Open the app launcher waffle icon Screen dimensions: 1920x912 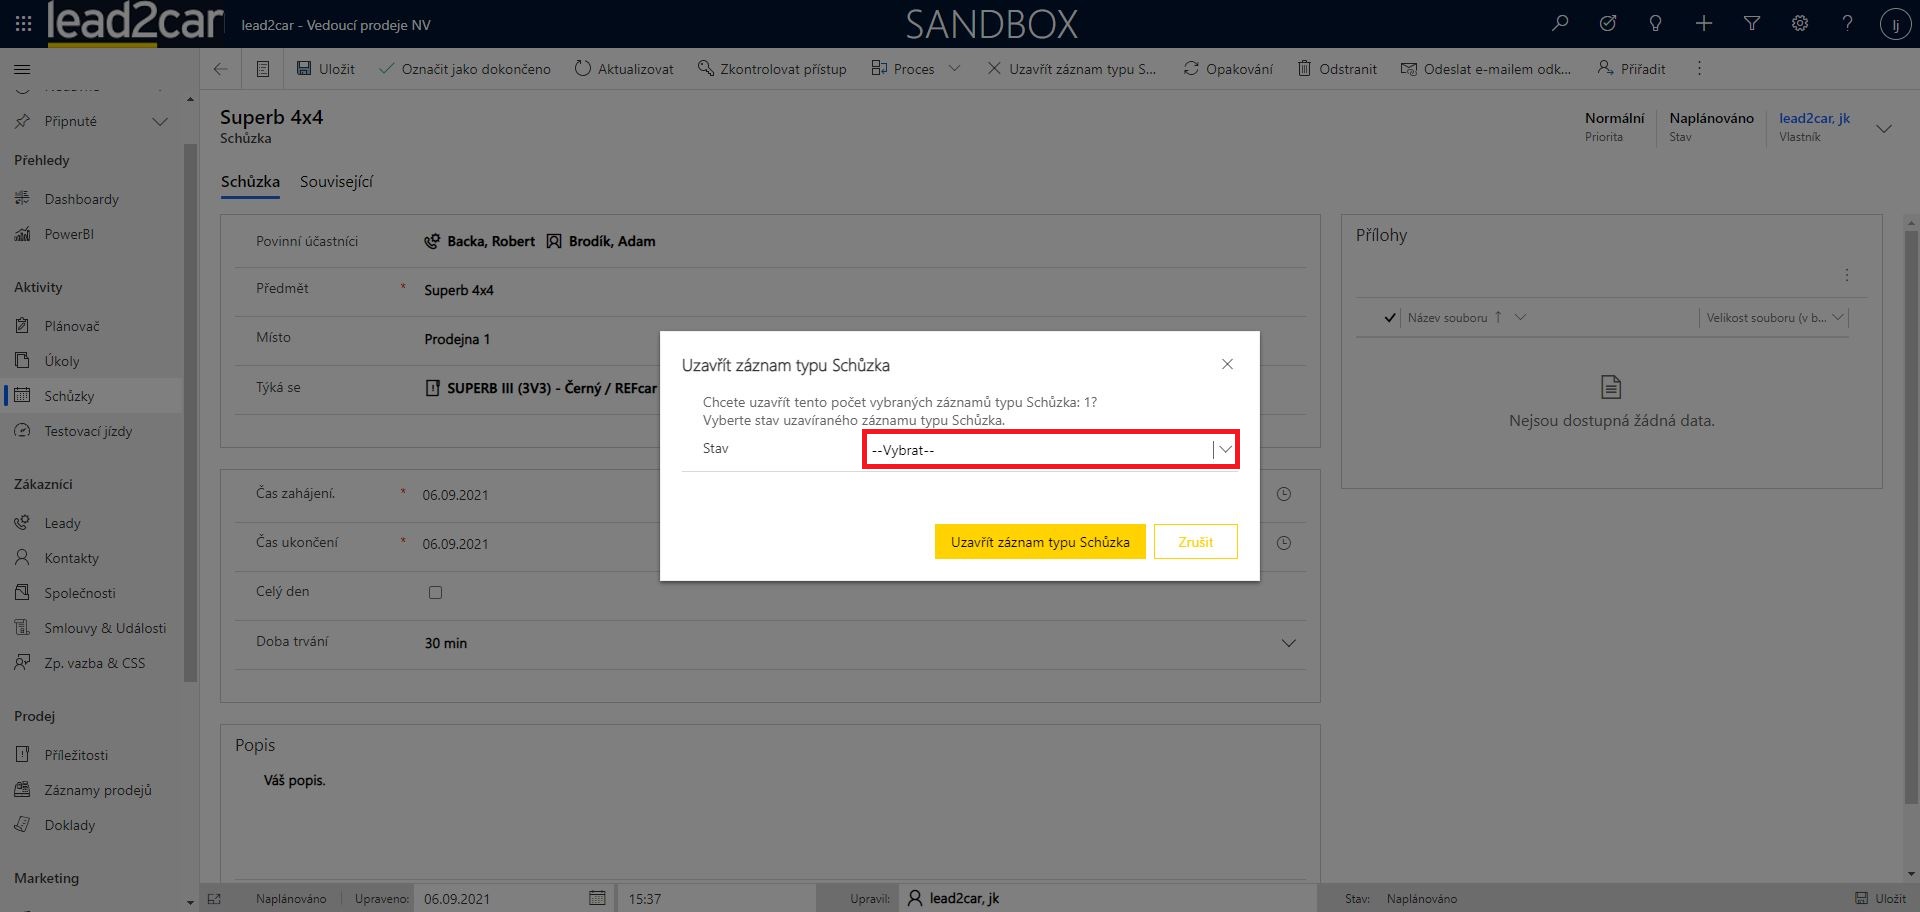pos(23,23)
